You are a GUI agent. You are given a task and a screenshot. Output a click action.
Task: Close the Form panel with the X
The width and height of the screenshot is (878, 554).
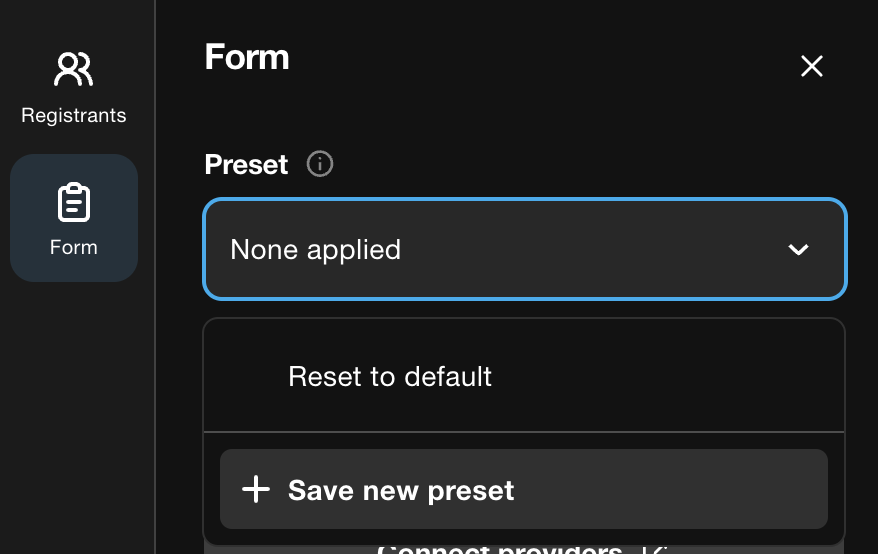tap(811, 66)
